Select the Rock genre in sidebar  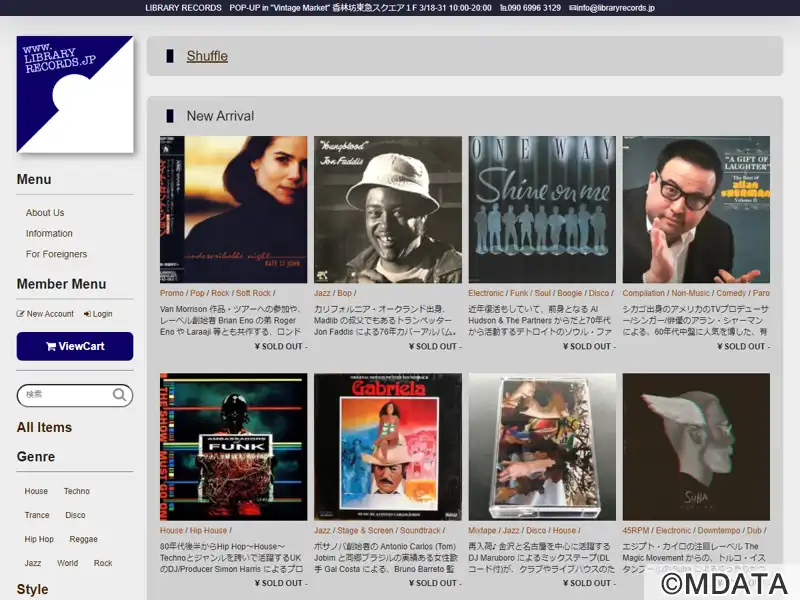tap(103, 563)
